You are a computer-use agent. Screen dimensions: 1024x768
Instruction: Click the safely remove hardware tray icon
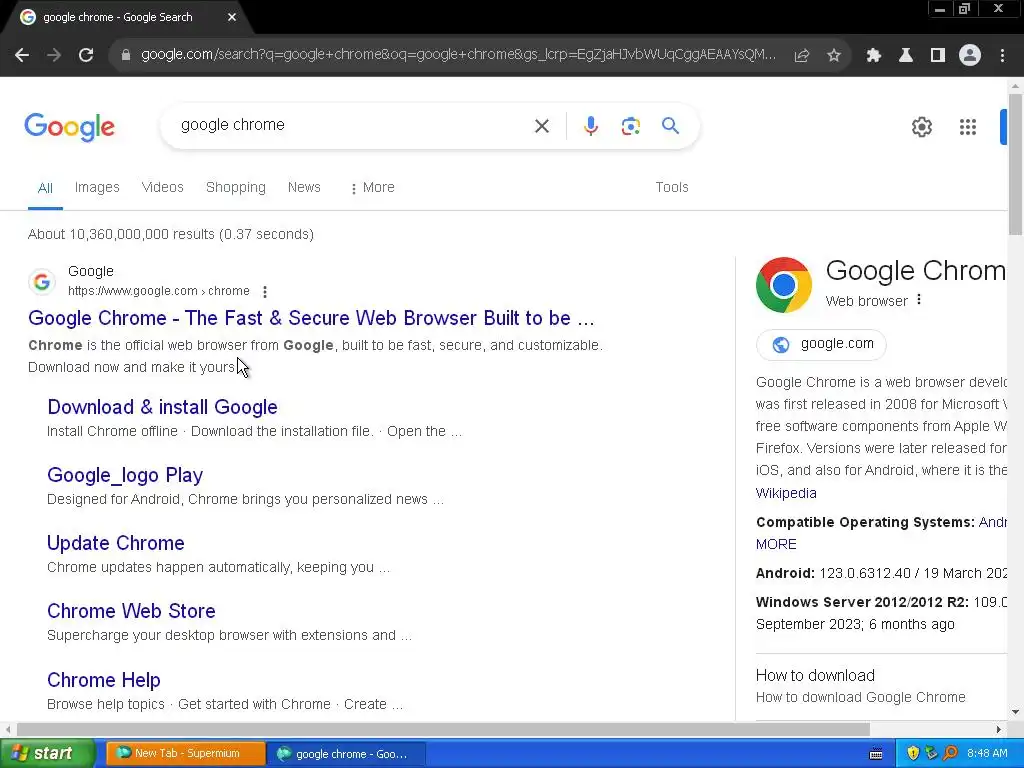click(x=931, y=754)
